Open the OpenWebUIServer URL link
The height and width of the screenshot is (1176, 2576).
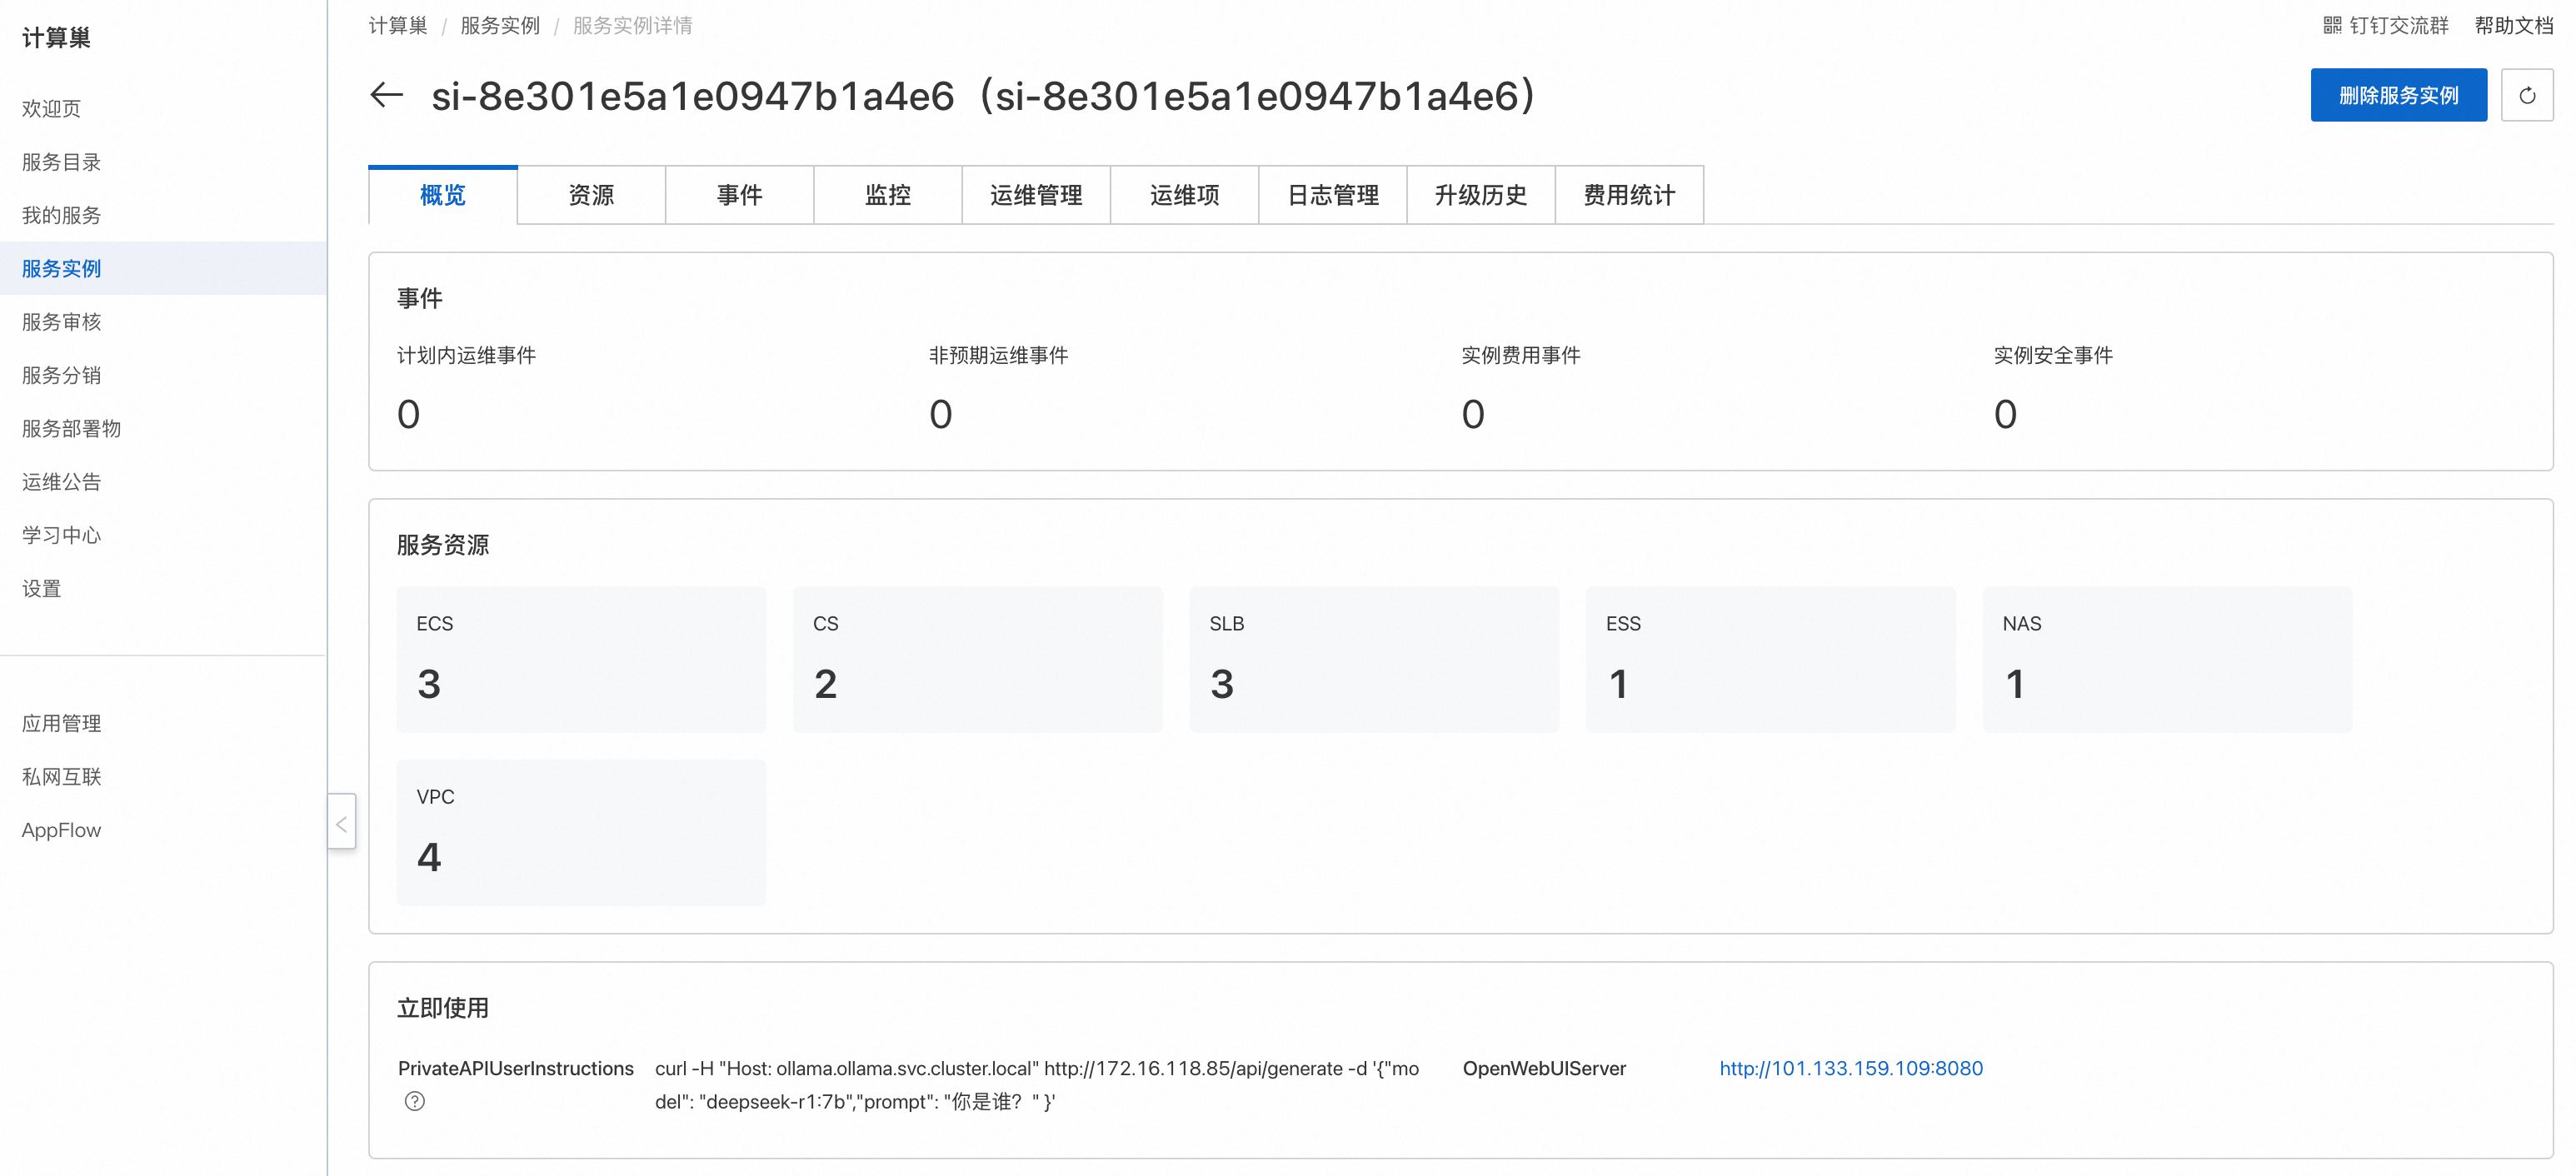point(1850,1068)
